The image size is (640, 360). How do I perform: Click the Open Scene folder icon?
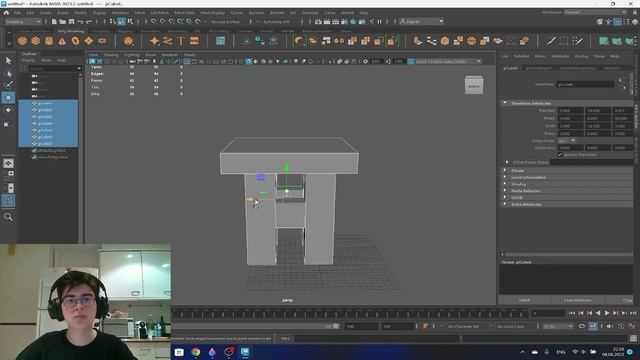click(63, 22)
